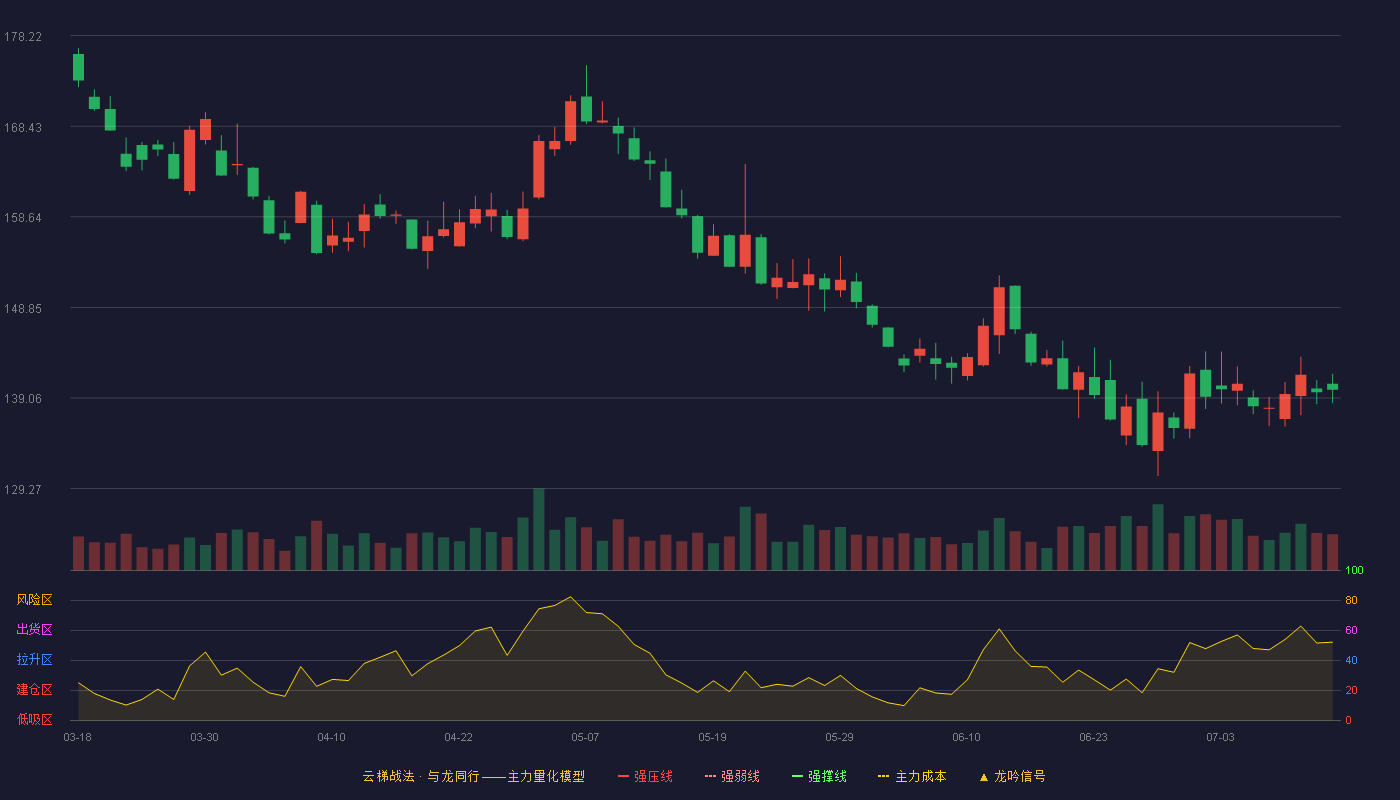This screenshot has height=800, width=1400.
Task: Click the 04-22 date label
Action: point(458,737)
